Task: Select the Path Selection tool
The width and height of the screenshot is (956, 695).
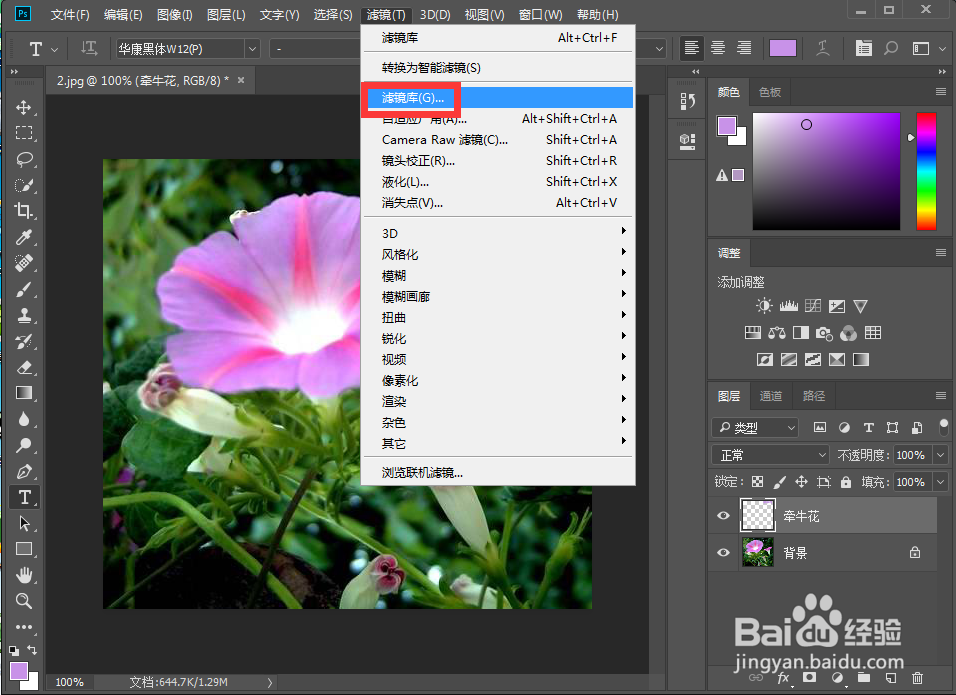Action: 24,524
